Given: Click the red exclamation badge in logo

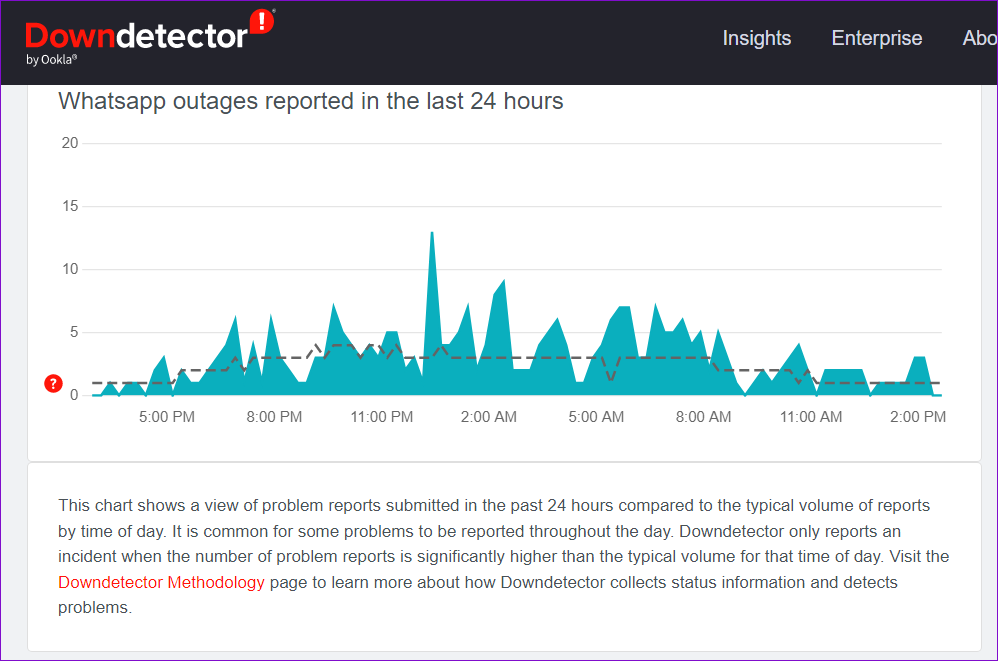Looking at the screenshot, I should [x=262, y=22].
